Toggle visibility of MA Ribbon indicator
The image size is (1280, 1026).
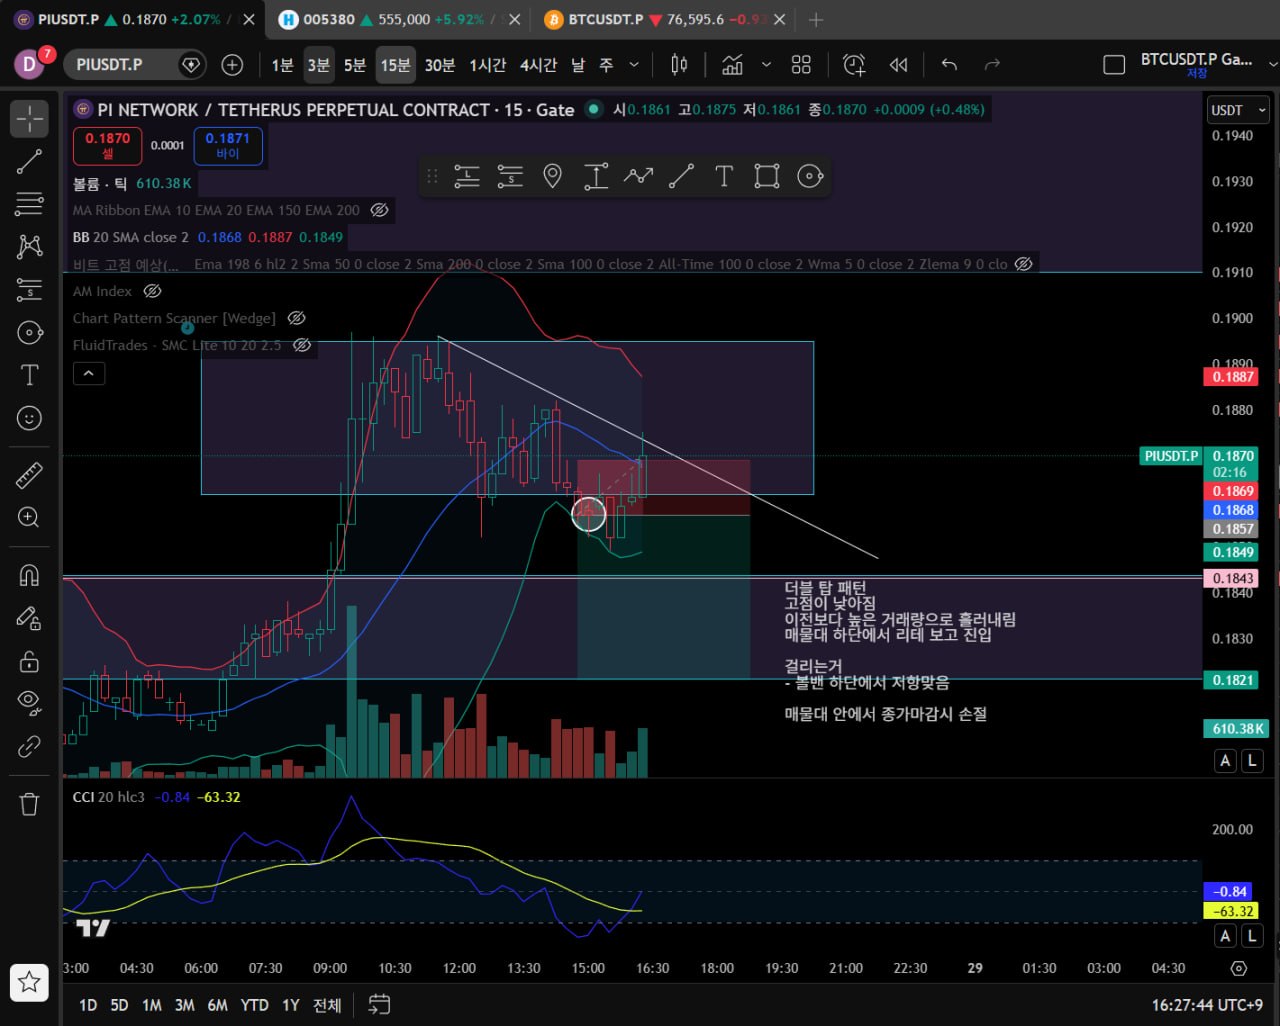pos(379,210)
